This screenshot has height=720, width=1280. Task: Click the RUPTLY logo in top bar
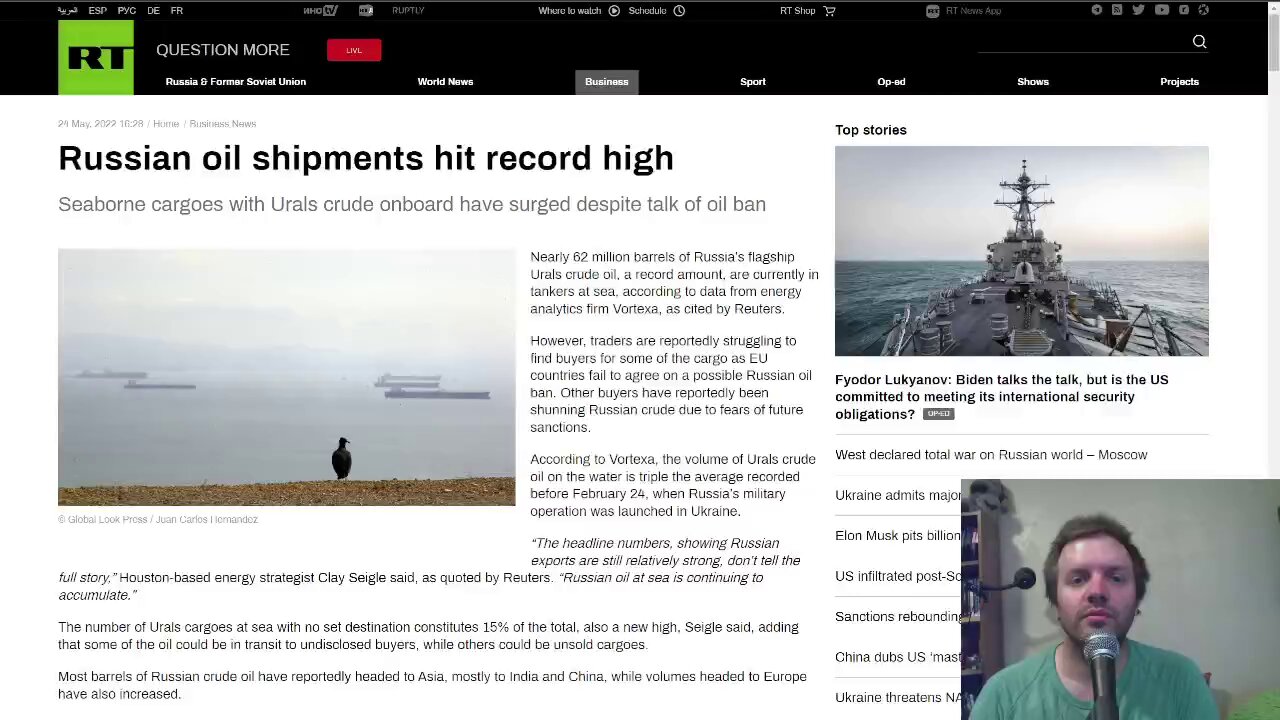click(x=408, y=10)
